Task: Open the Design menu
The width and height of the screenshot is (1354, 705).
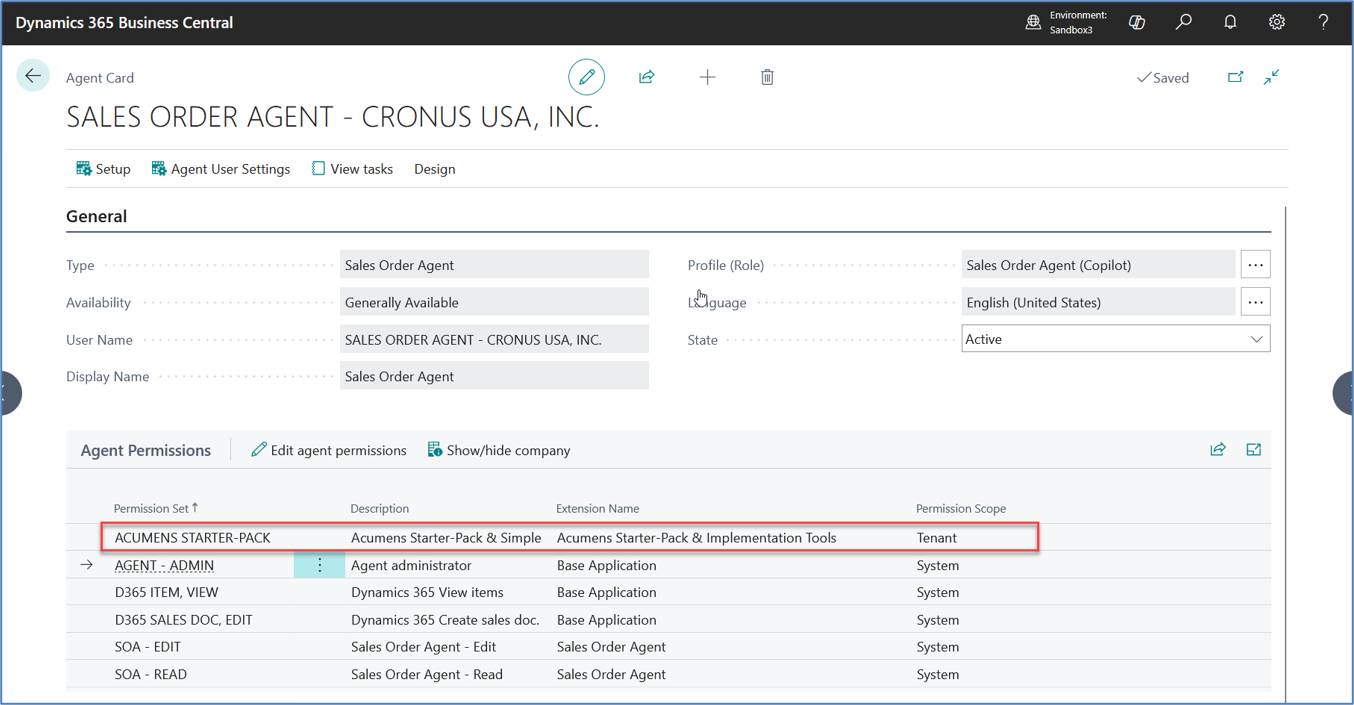Action: (435, 169)
